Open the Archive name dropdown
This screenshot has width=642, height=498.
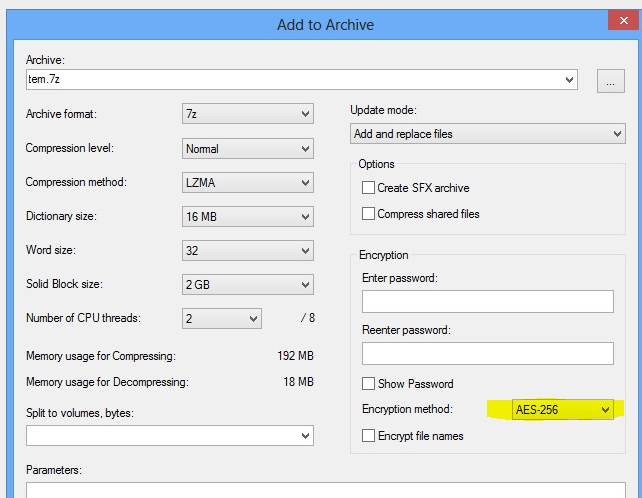pyautogui.click(x=569, y=79)
